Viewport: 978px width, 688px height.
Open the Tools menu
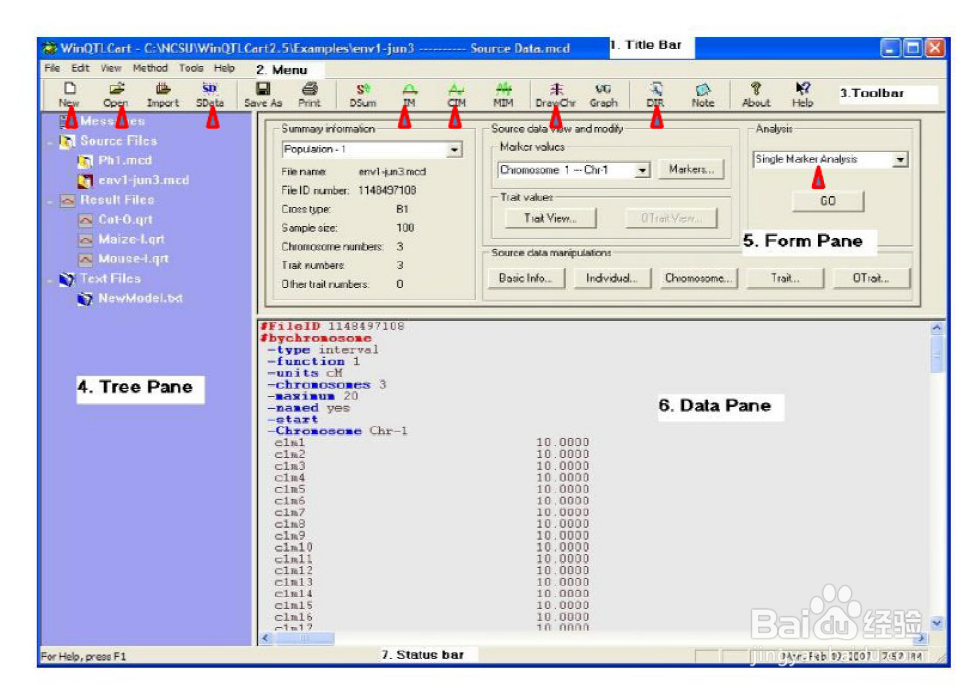(191, 68)
